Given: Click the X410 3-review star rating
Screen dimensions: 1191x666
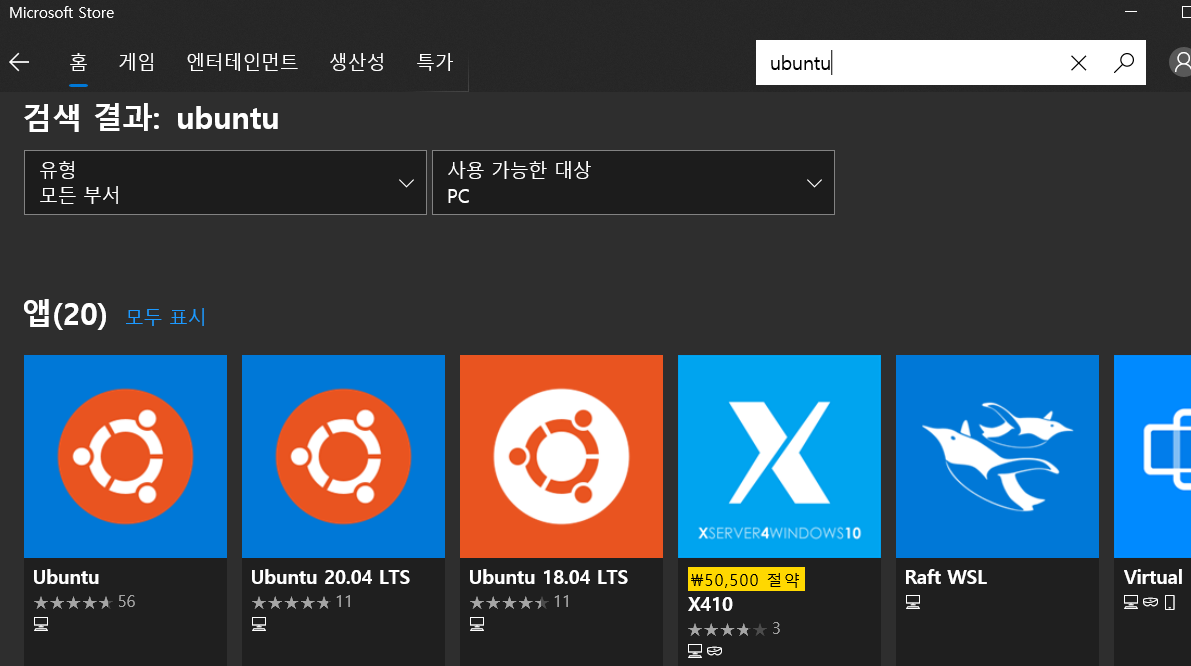Looking at the screenshot, I should 727,630.
